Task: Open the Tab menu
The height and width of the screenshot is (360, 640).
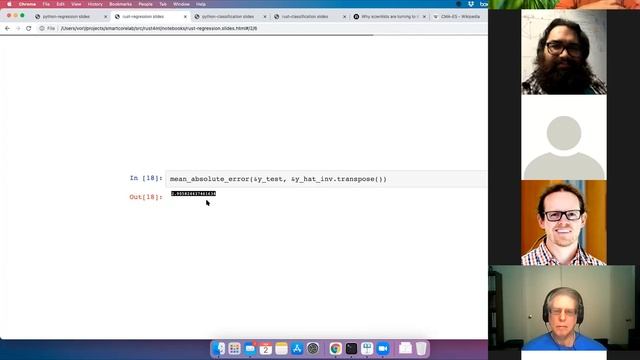Action: [x=163, y=4]
